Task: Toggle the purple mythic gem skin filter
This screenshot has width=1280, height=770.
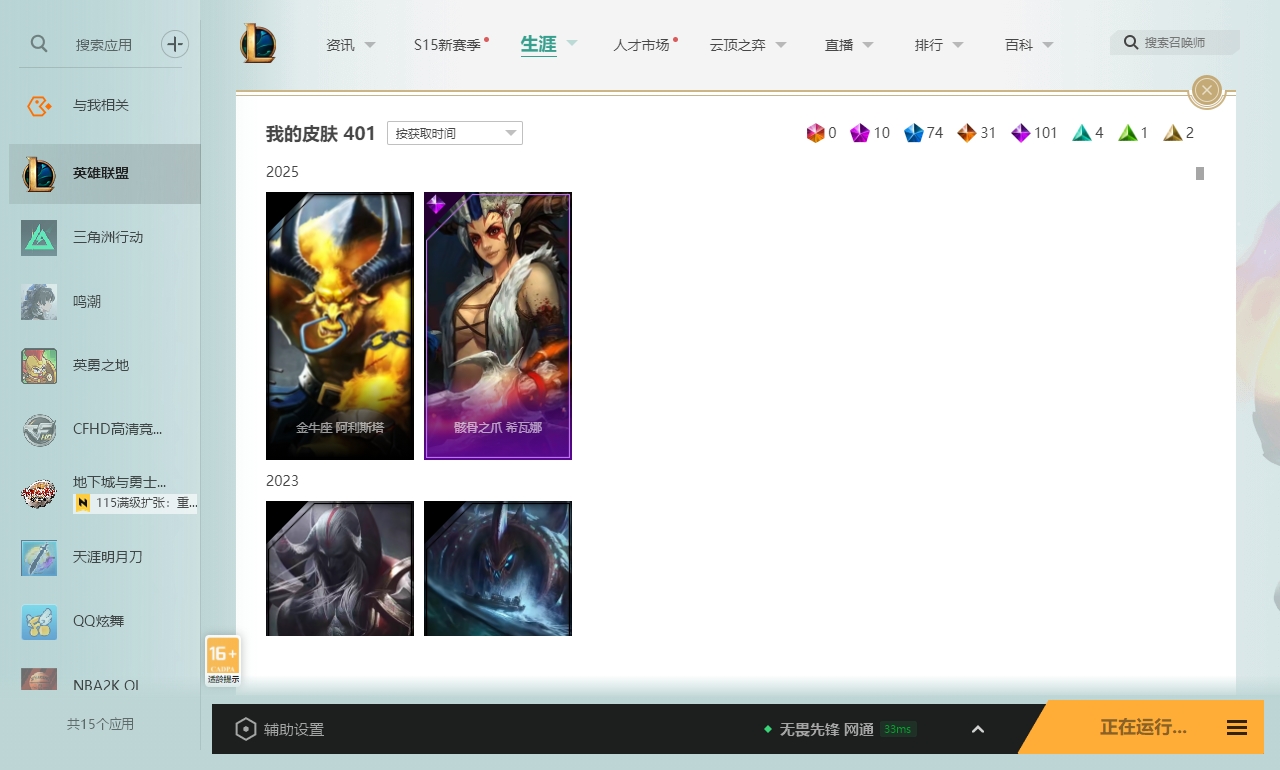Action: [x=860, y=132]
